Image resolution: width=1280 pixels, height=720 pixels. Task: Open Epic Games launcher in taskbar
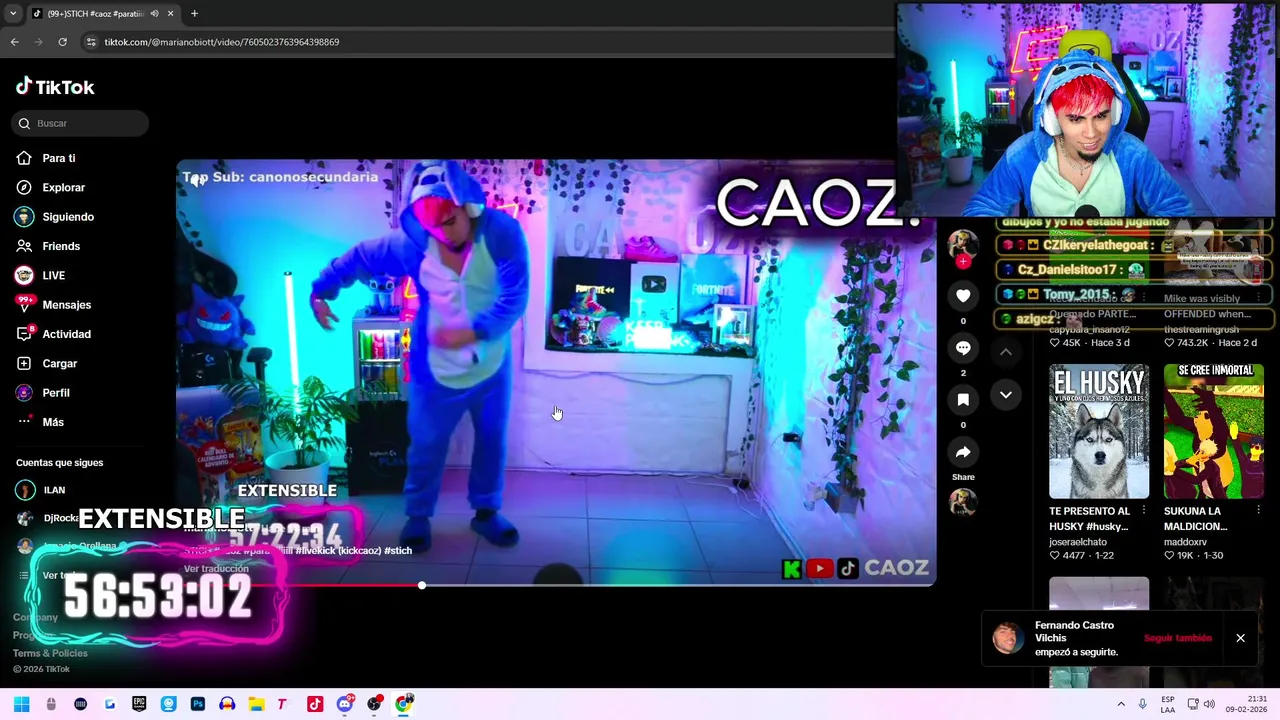(139, 704)
